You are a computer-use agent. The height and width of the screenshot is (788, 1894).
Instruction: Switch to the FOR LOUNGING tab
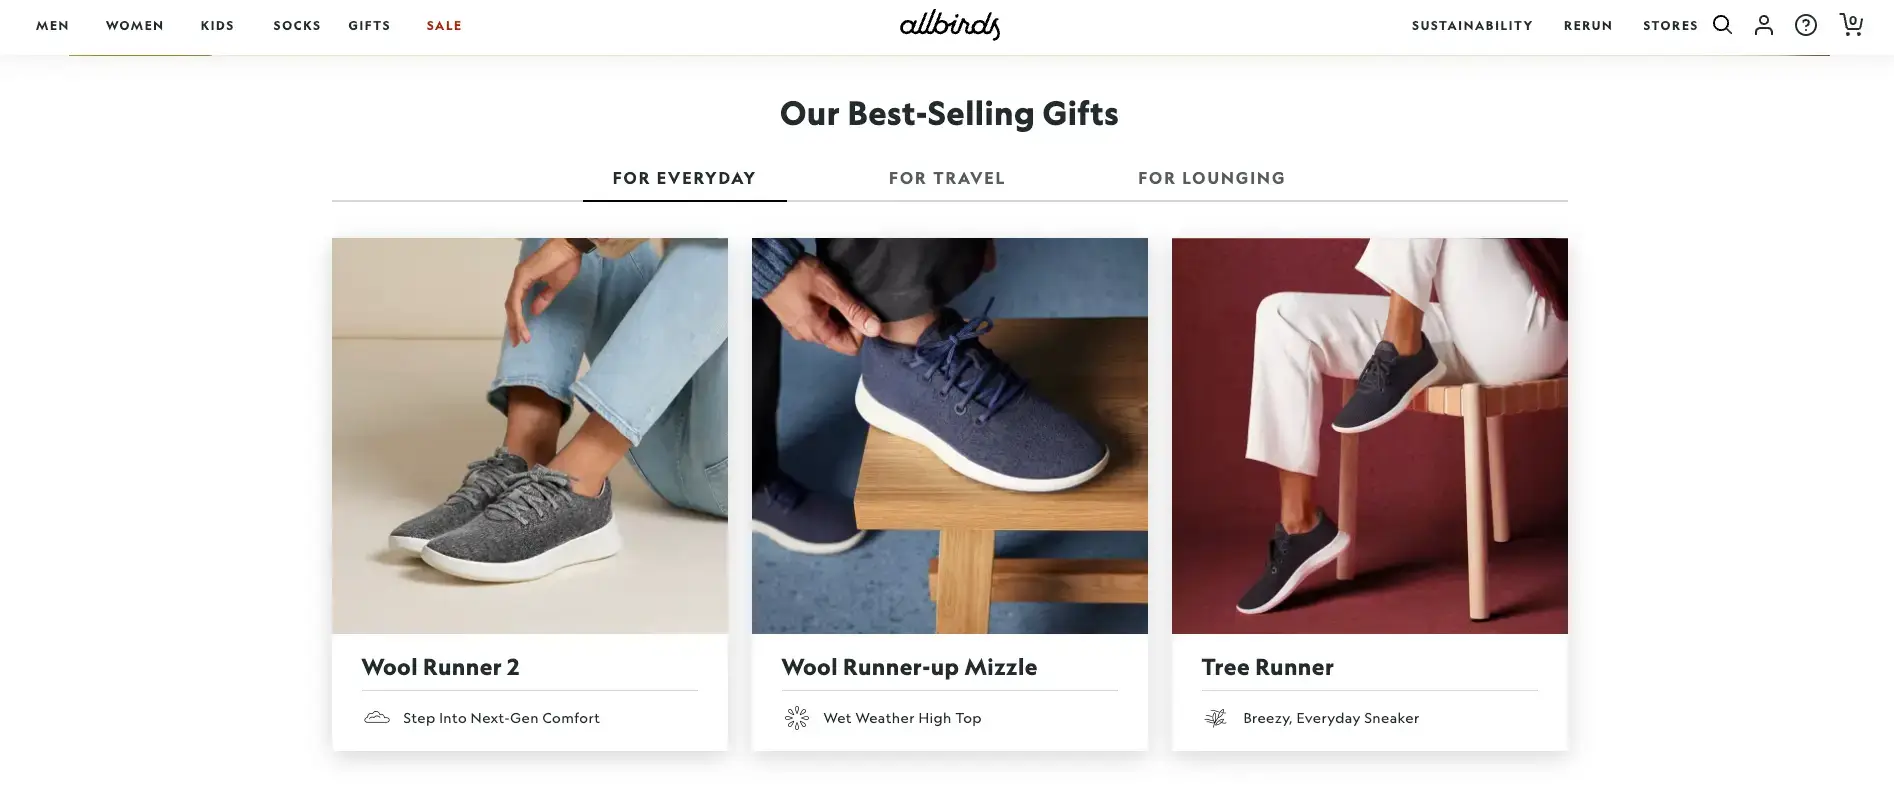(x=1211, y=177)
